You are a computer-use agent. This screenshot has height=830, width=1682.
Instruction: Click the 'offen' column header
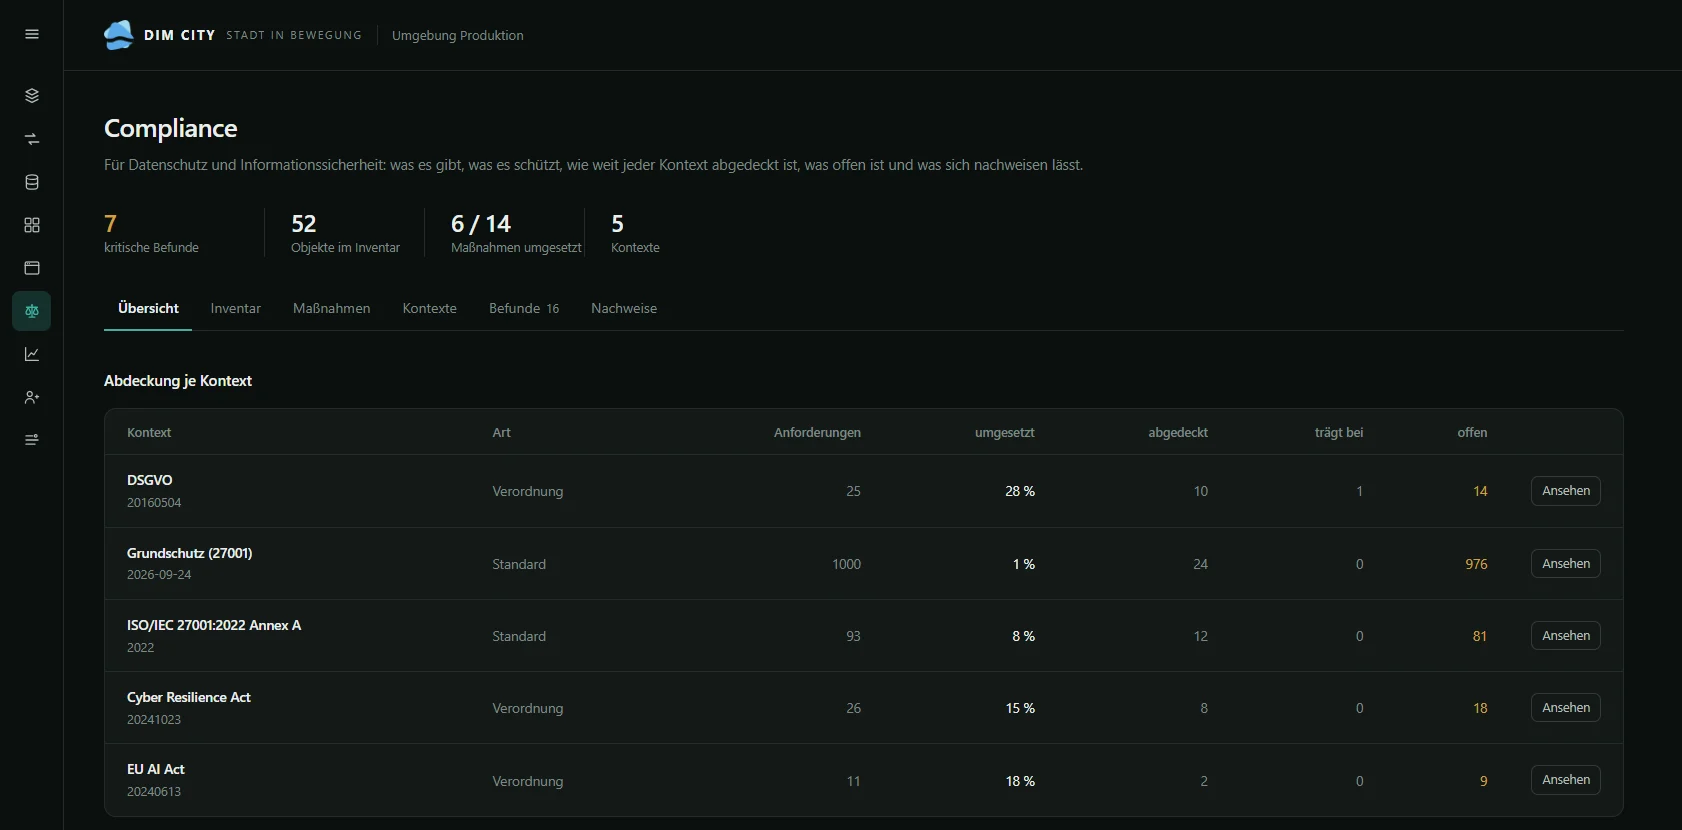(1472, 433)
